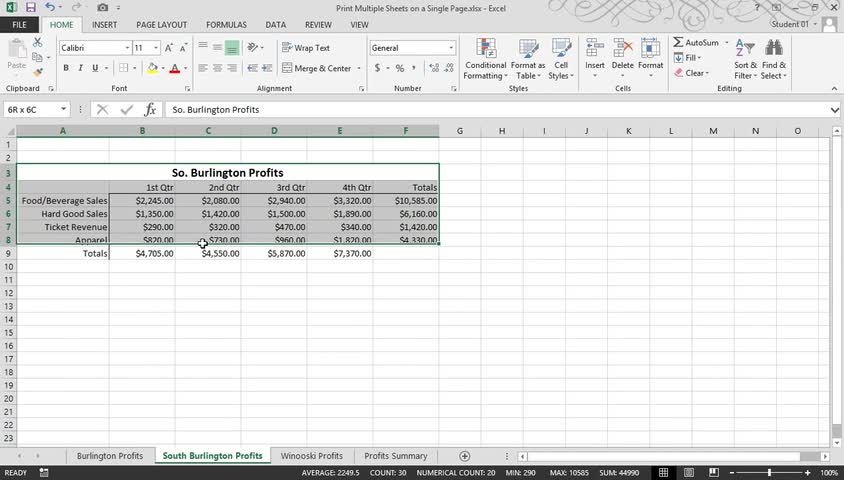Click the Increase Decimal icon
This screenshot has width=844, height=480.
pos(434,68)
